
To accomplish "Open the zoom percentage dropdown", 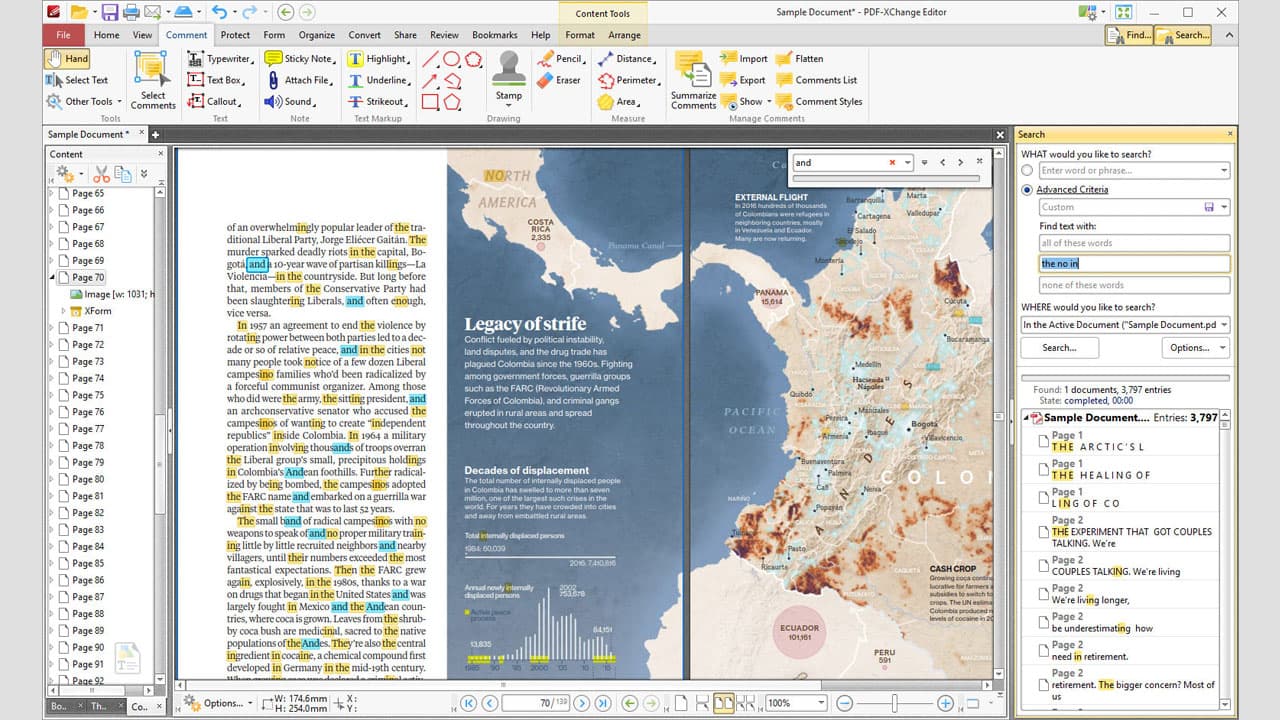I will pos(822,703).
